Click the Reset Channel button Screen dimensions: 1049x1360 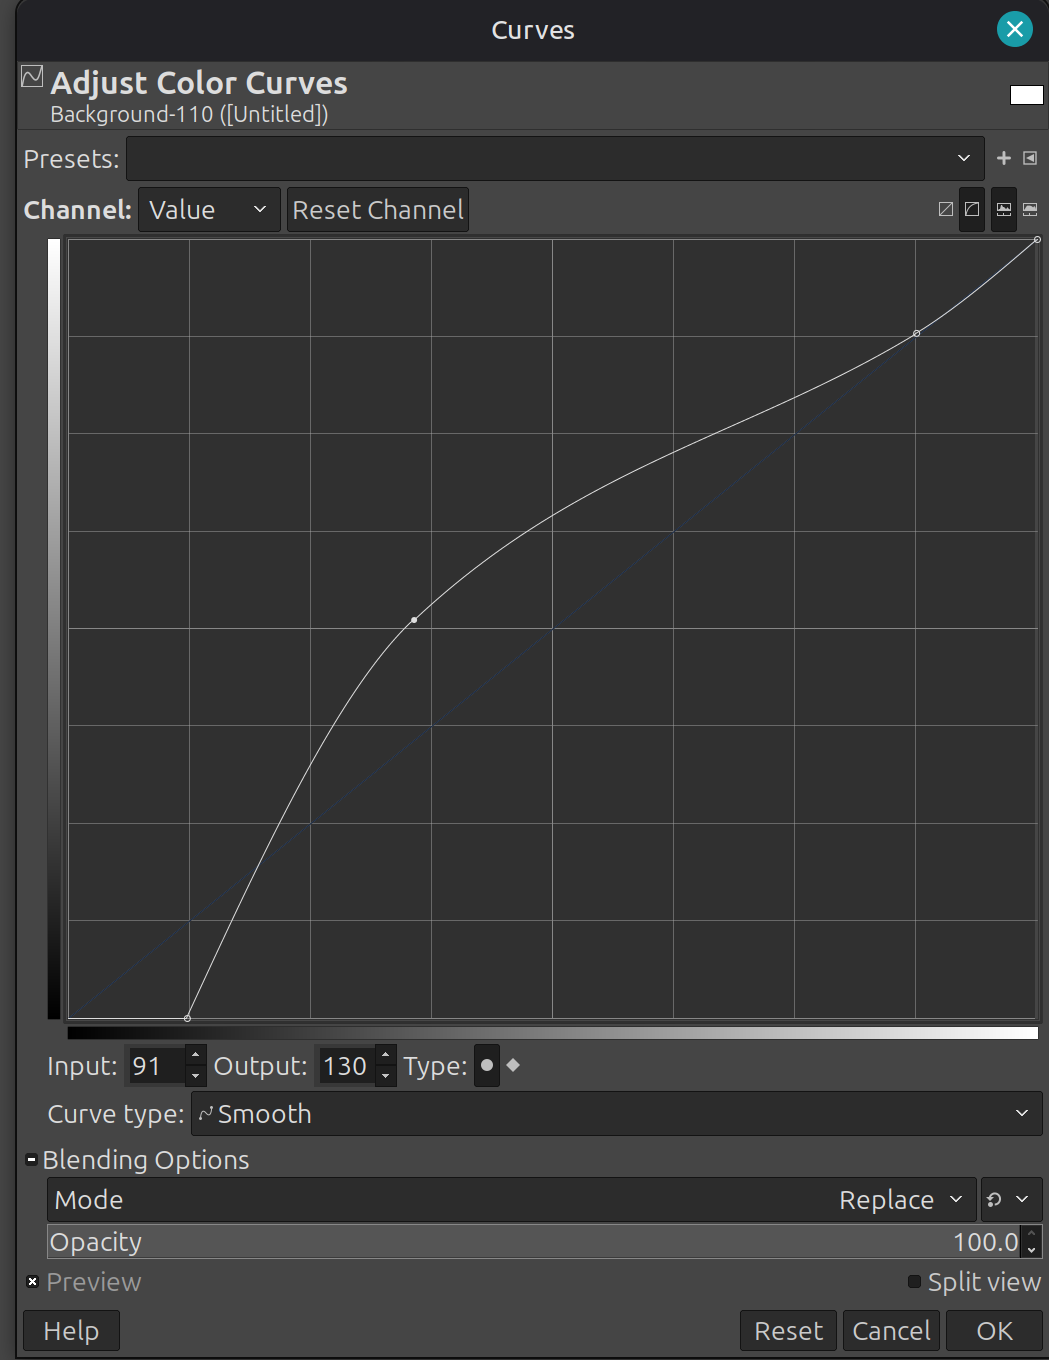coord(378,210)
